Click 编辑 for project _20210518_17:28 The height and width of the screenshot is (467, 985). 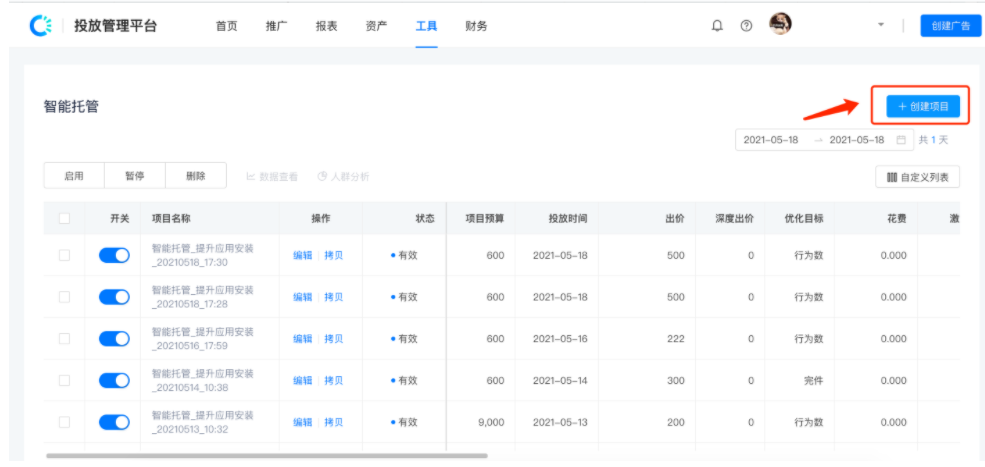pyautogui.click(x=302, y=297)
